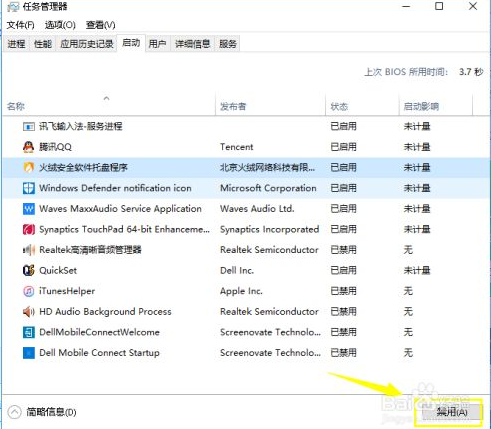Toggle sort order via 名称 column arrow
This screenshot has height=429, width=491.
coord(106,98)
